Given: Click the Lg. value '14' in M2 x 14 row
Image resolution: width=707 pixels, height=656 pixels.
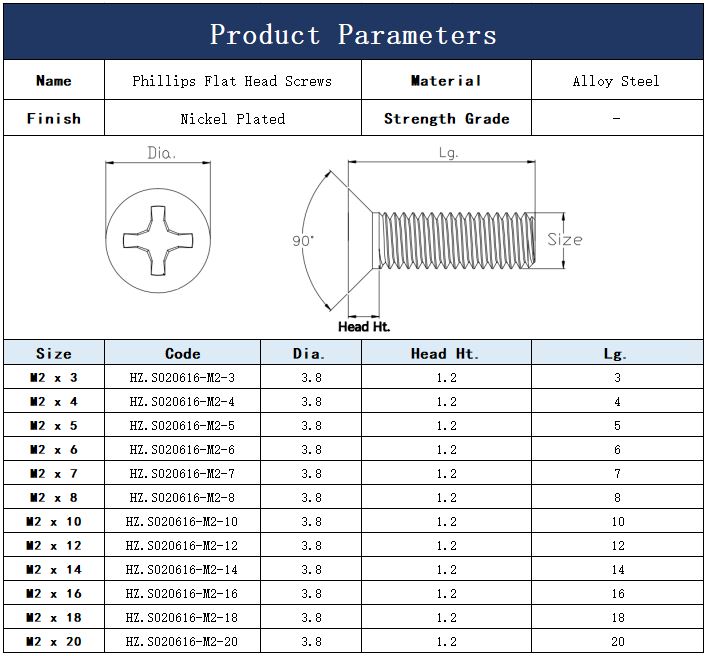Looking at the screenshot, I should [x=618, y=569].
